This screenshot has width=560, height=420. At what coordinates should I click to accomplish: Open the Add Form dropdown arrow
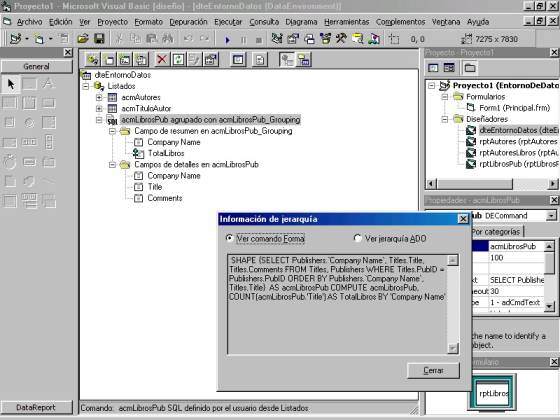50,39
